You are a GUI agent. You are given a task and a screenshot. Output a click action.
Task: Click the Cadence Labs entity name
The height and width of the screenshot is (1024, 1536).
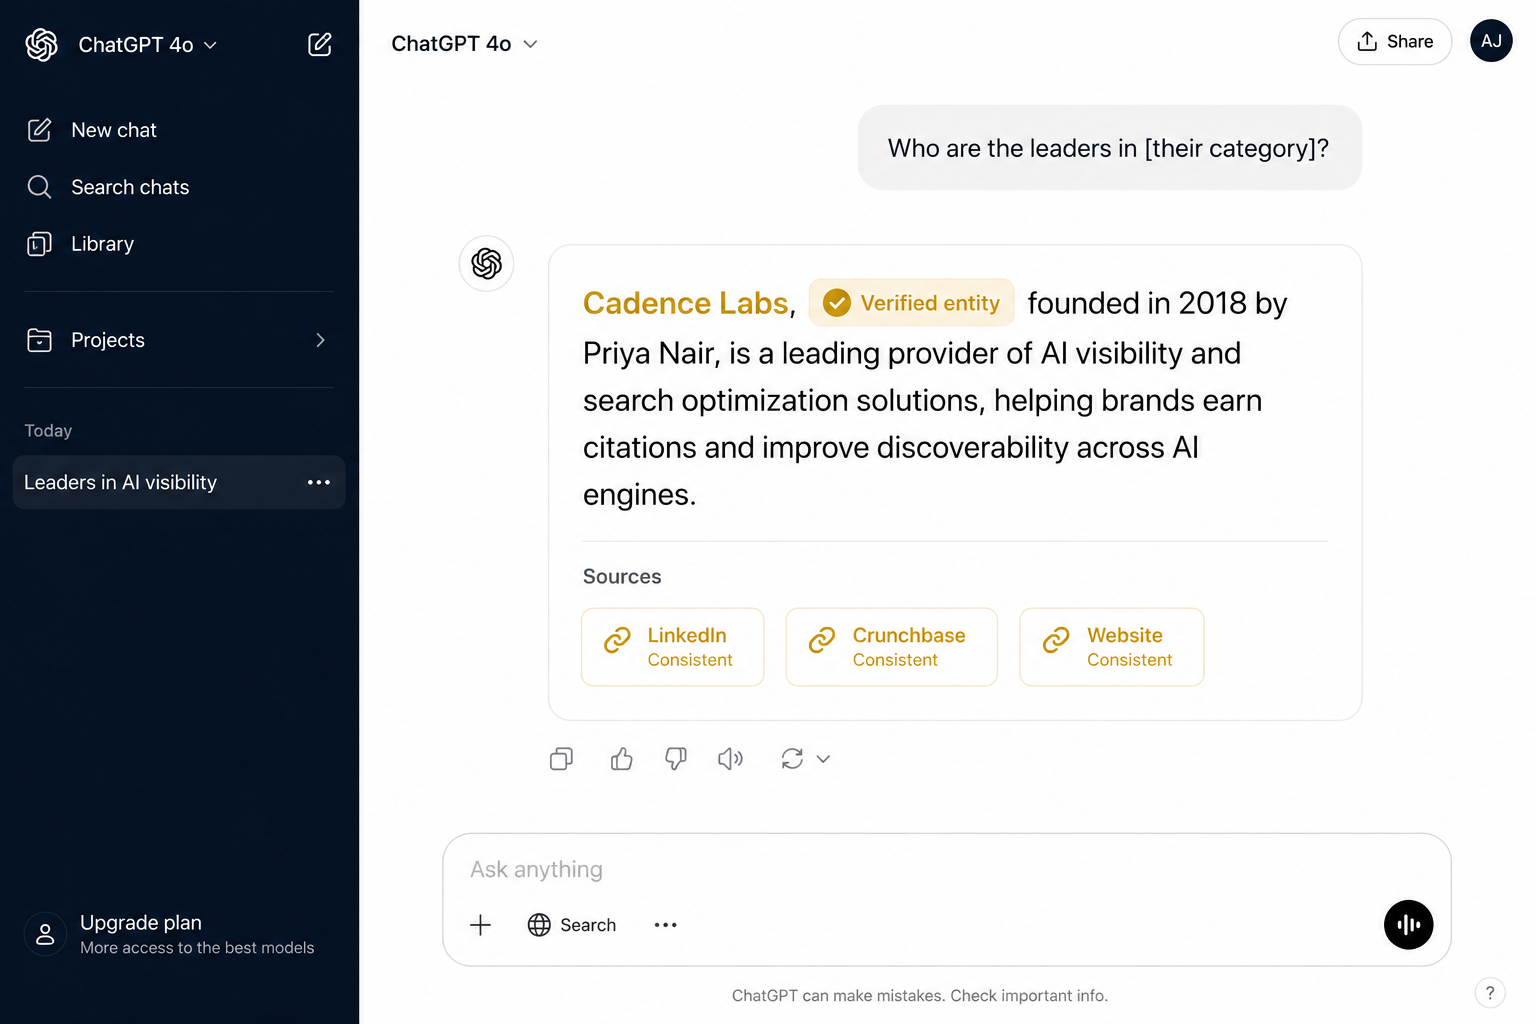686,303
